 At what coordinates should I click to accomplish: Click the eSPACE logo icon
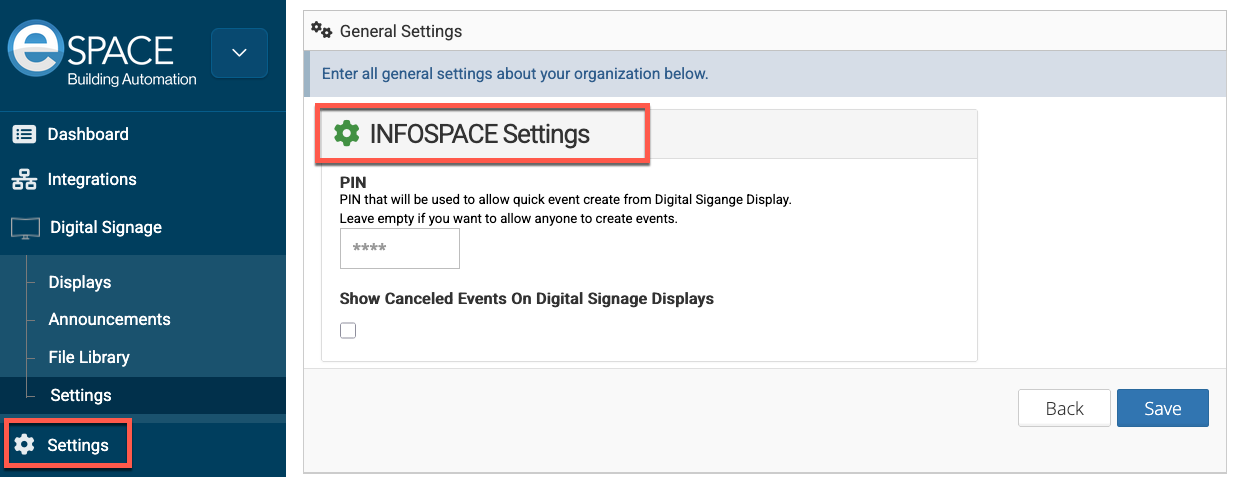coord(38,50)
